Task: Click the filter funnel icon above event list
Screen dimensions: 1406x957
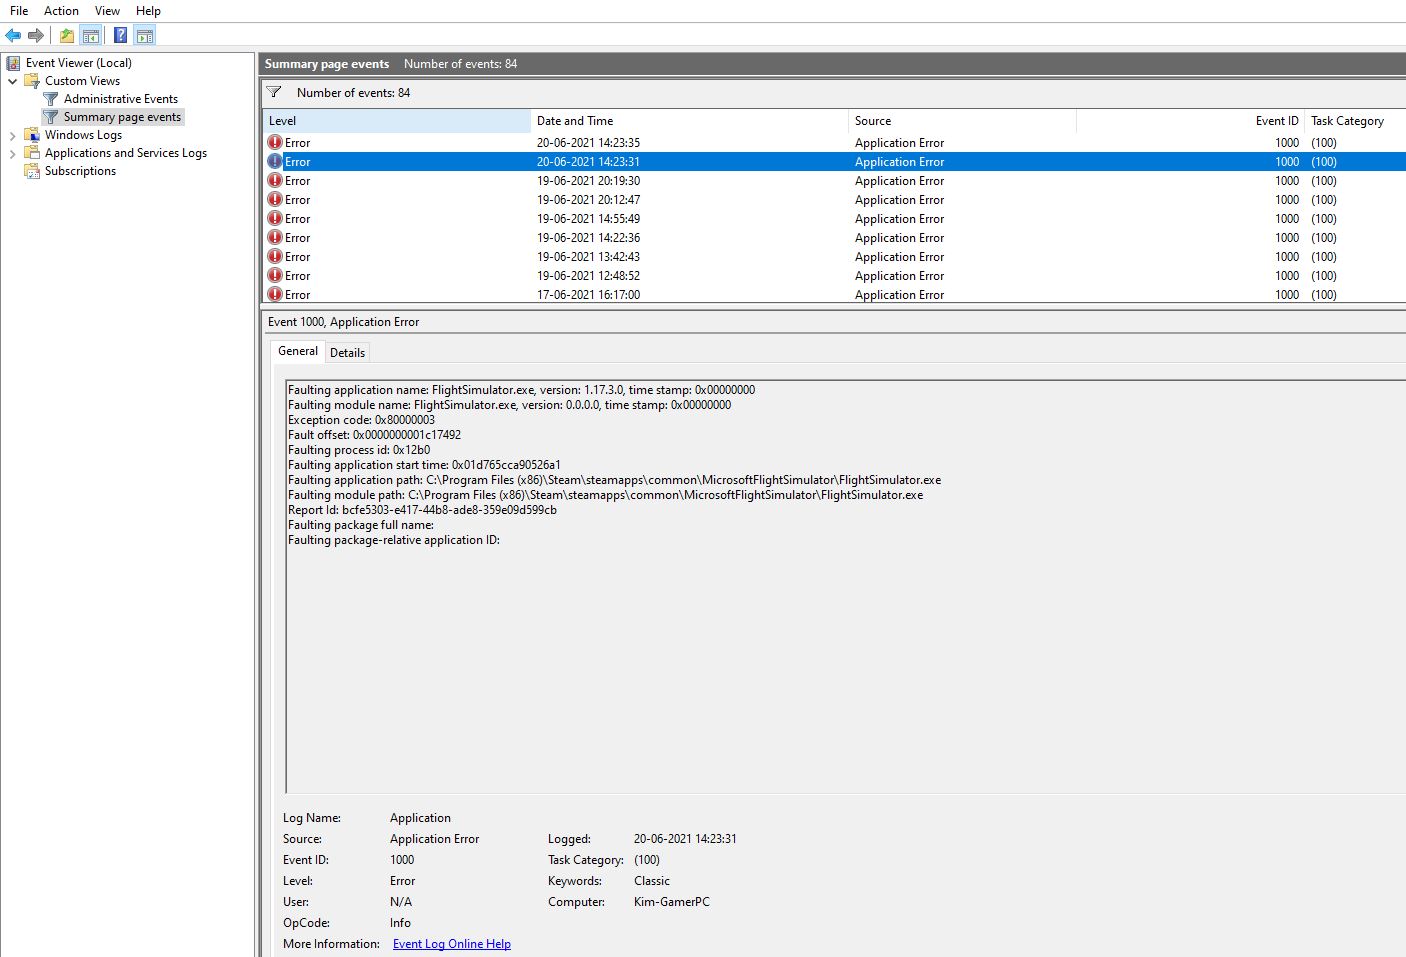Action: 274,92
